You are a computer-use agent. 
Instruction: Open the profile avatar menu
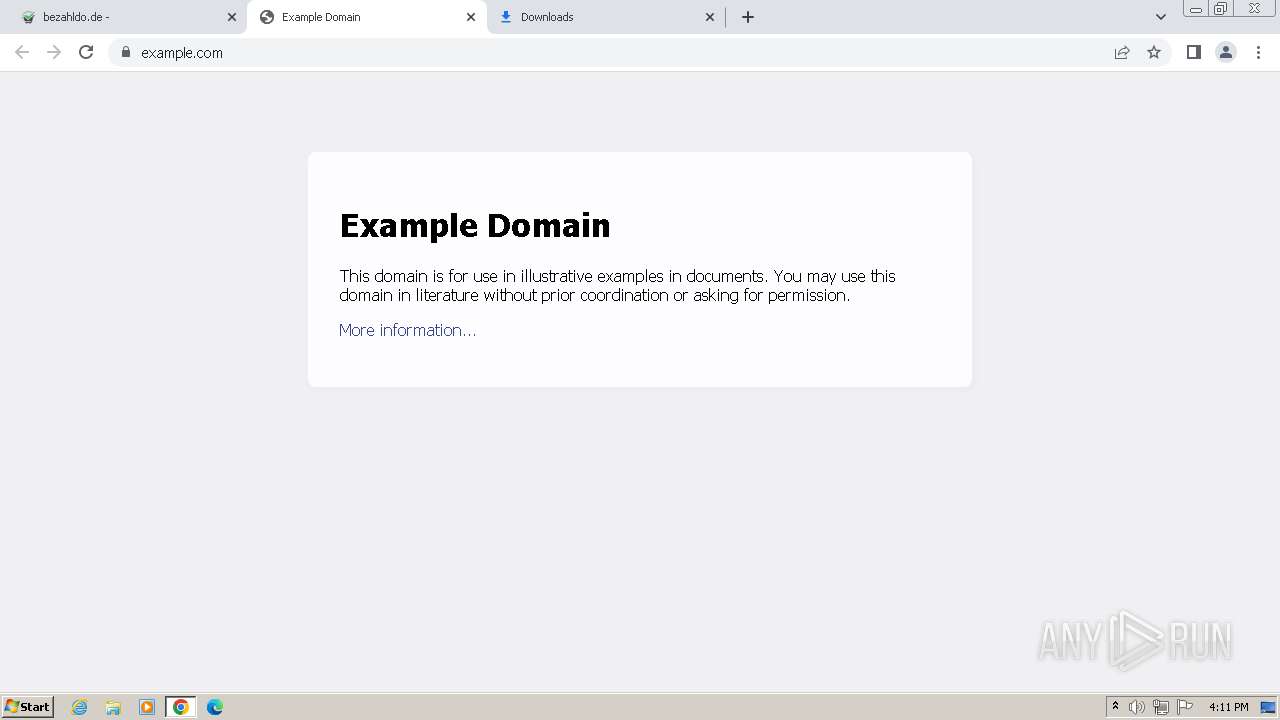tap(1226, 52)
